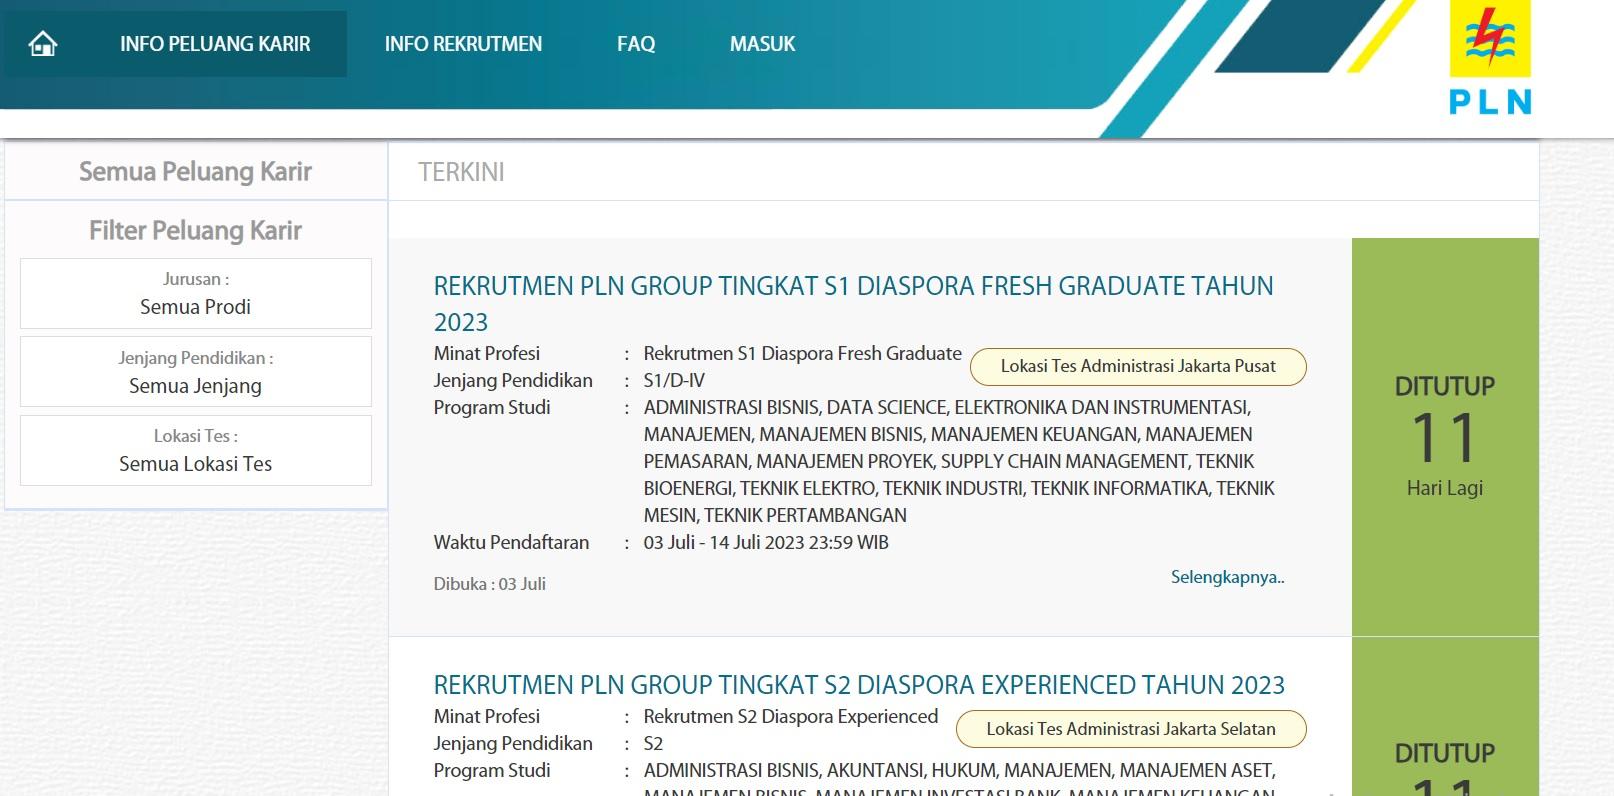
Task: Click 'Rekrutmen S1 Diaspora Fresh Graduate' profession text
Action: tap(803, 353)
